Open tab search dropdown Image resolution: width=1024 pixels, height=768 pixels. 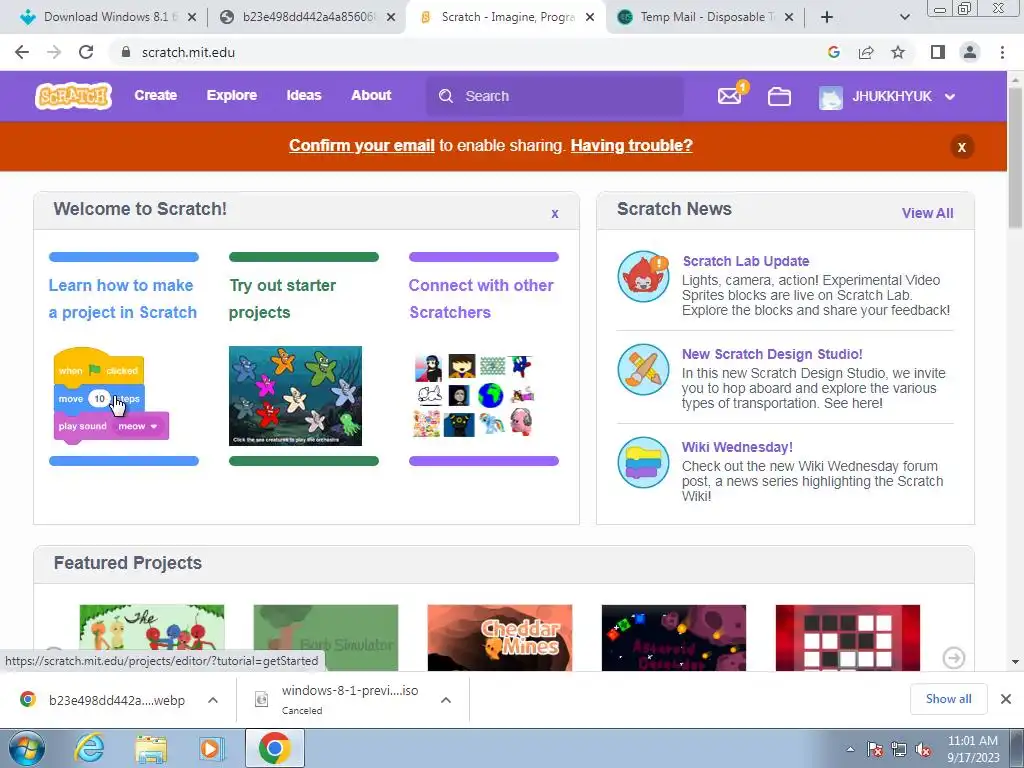[904, 17]
